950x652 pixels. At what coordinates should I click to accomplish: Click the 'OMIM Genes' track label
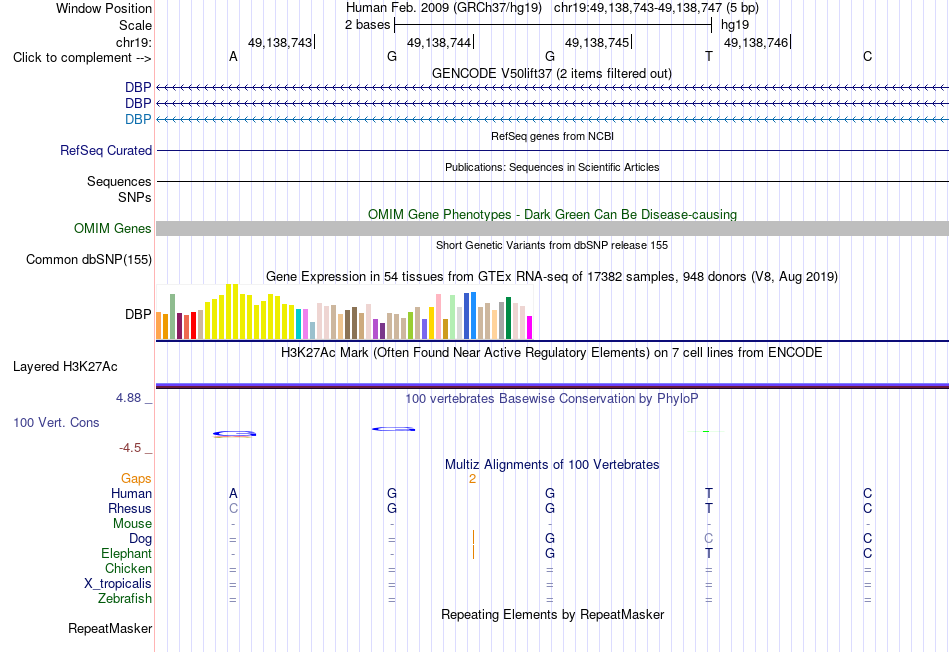pyautogui.click(x=113, y=228)
